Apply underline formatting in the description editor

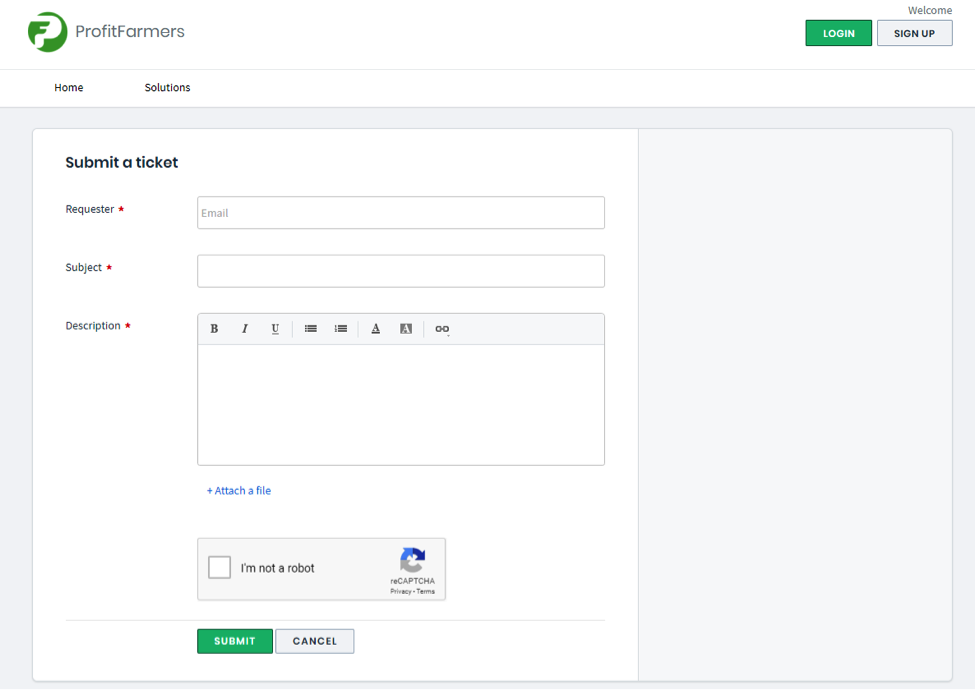[x=275, y=329]
